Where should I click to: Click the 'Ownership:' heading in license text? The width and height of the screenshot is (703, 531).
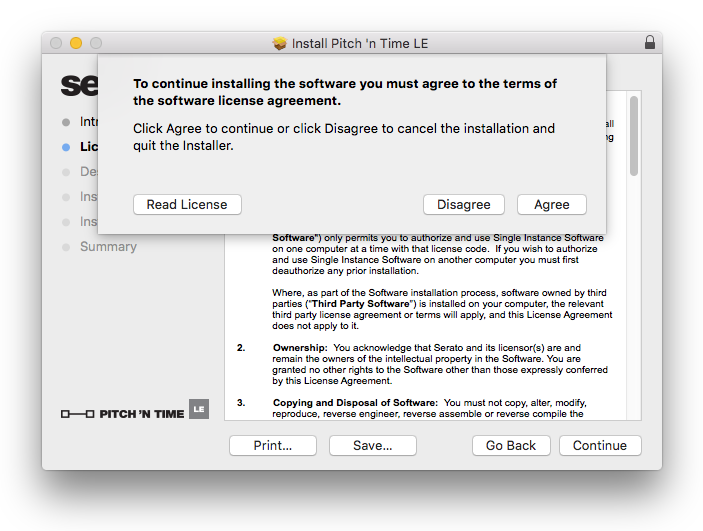point(300,348)
